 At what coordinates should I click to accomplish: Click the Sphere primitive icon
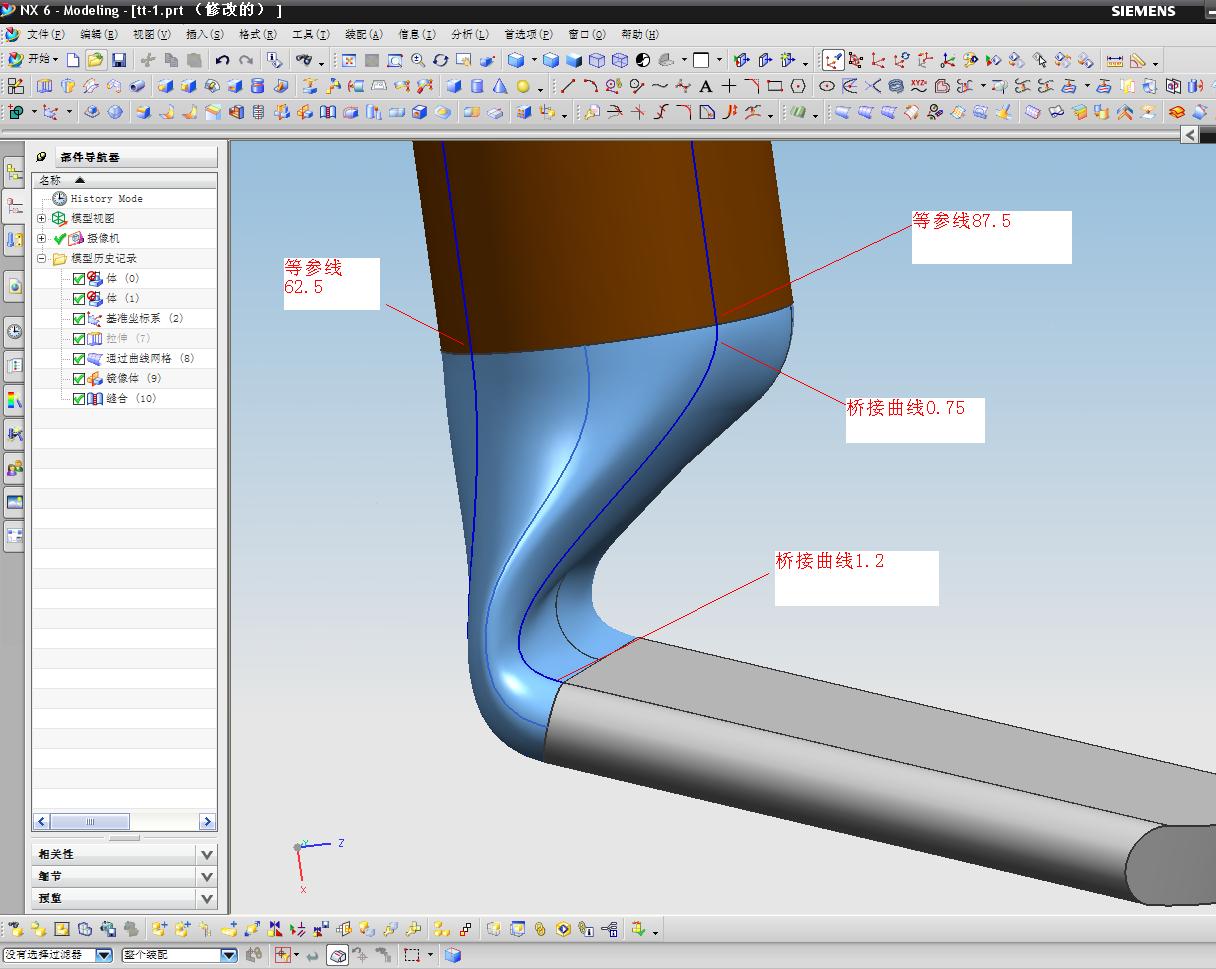(523, 87)
